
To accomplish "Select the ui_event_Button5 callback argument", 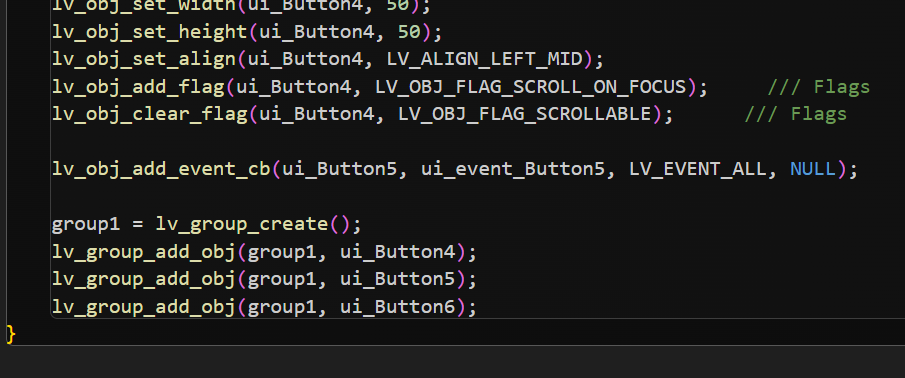I will (x=513, y=169).
